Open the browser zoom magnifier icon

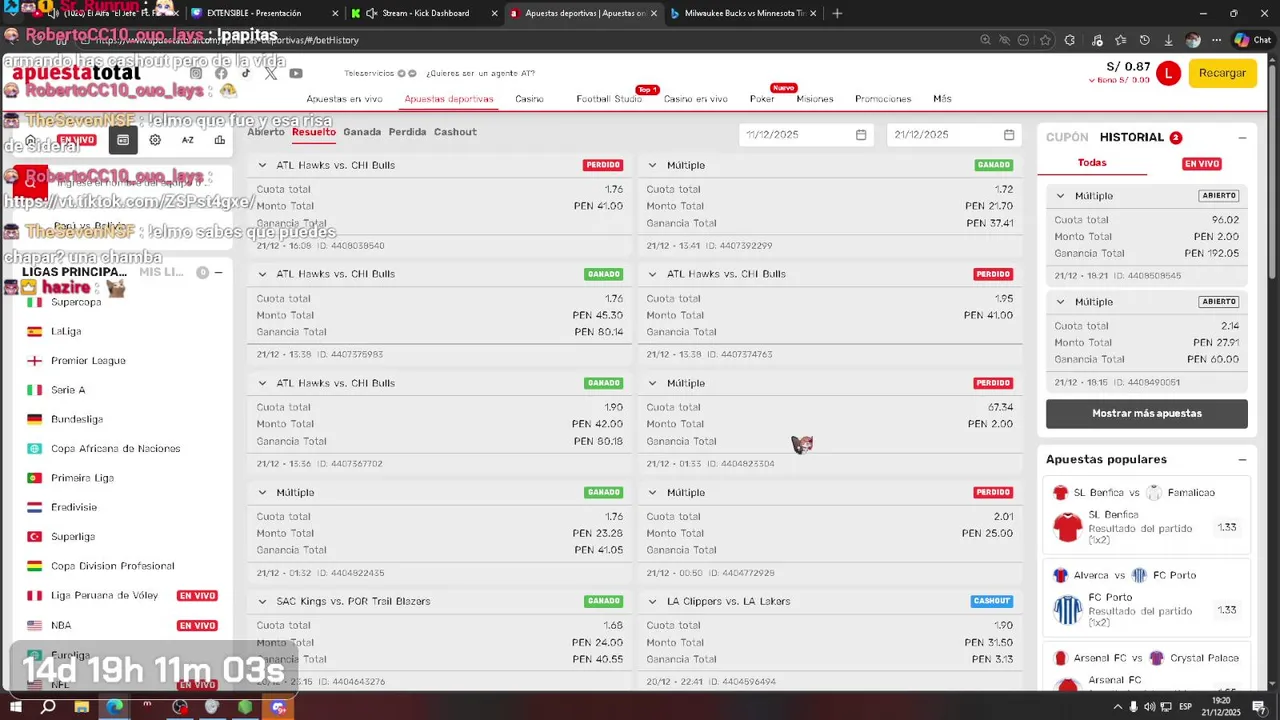[x=986, y=40]
